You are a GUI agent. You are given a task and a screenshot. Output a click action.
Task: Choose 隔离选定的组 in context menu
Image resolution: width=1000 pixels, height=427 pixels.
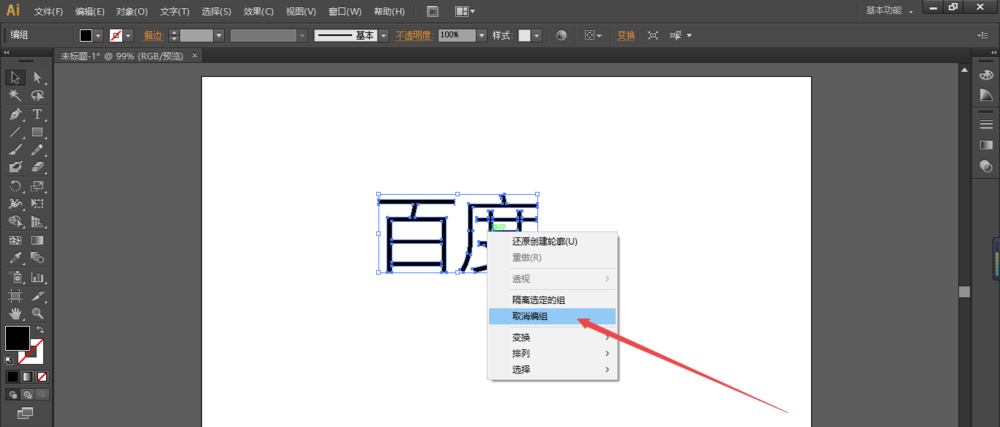pos(552,300)
